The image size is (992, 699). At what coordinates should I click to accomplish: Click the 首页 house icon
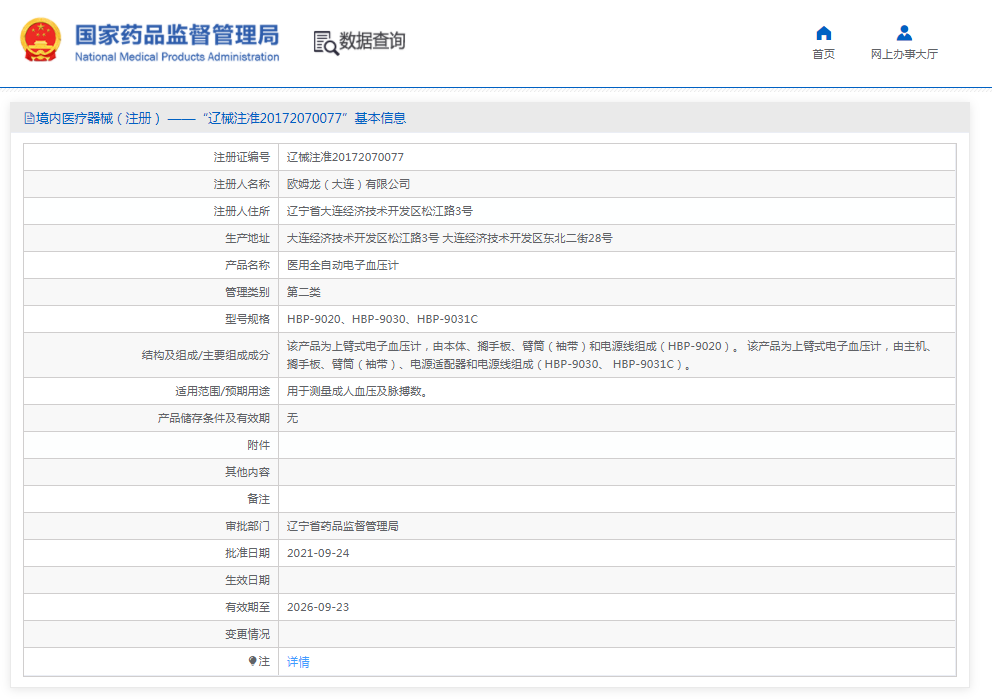pyautogui.click(x=823, y=33)
